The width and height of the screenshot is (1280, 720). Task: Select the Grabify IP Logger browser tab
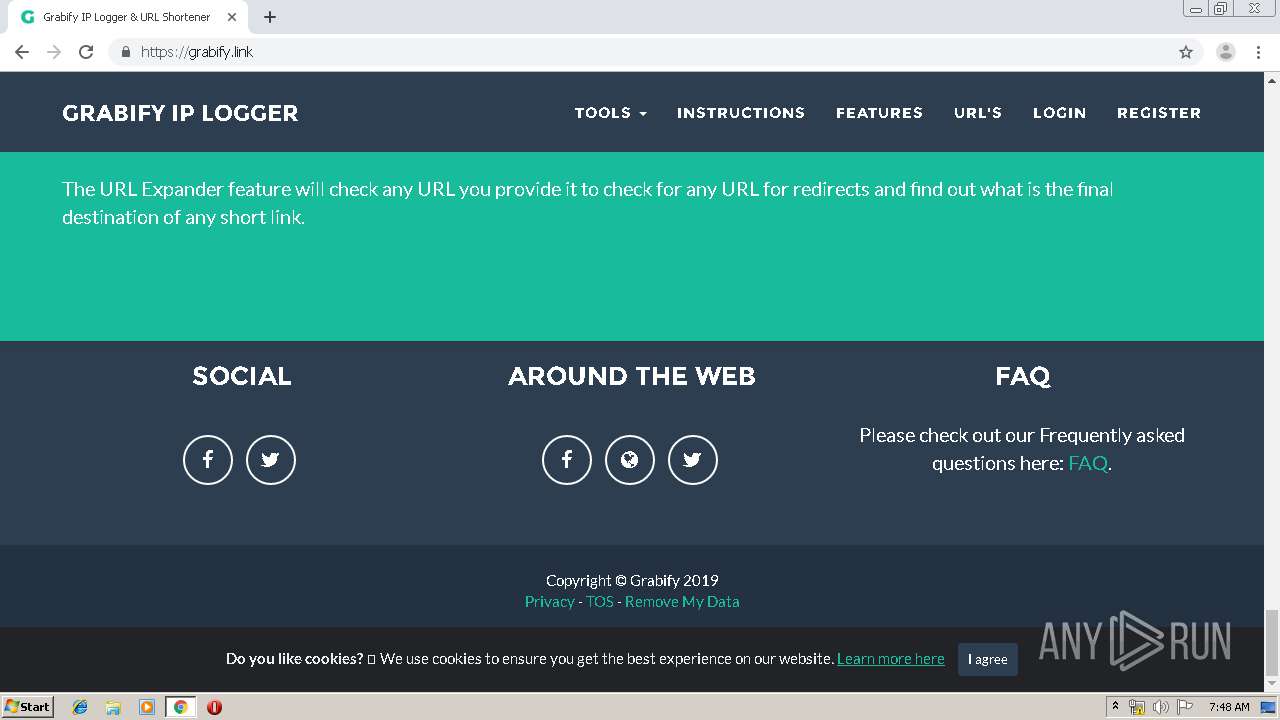127,17
